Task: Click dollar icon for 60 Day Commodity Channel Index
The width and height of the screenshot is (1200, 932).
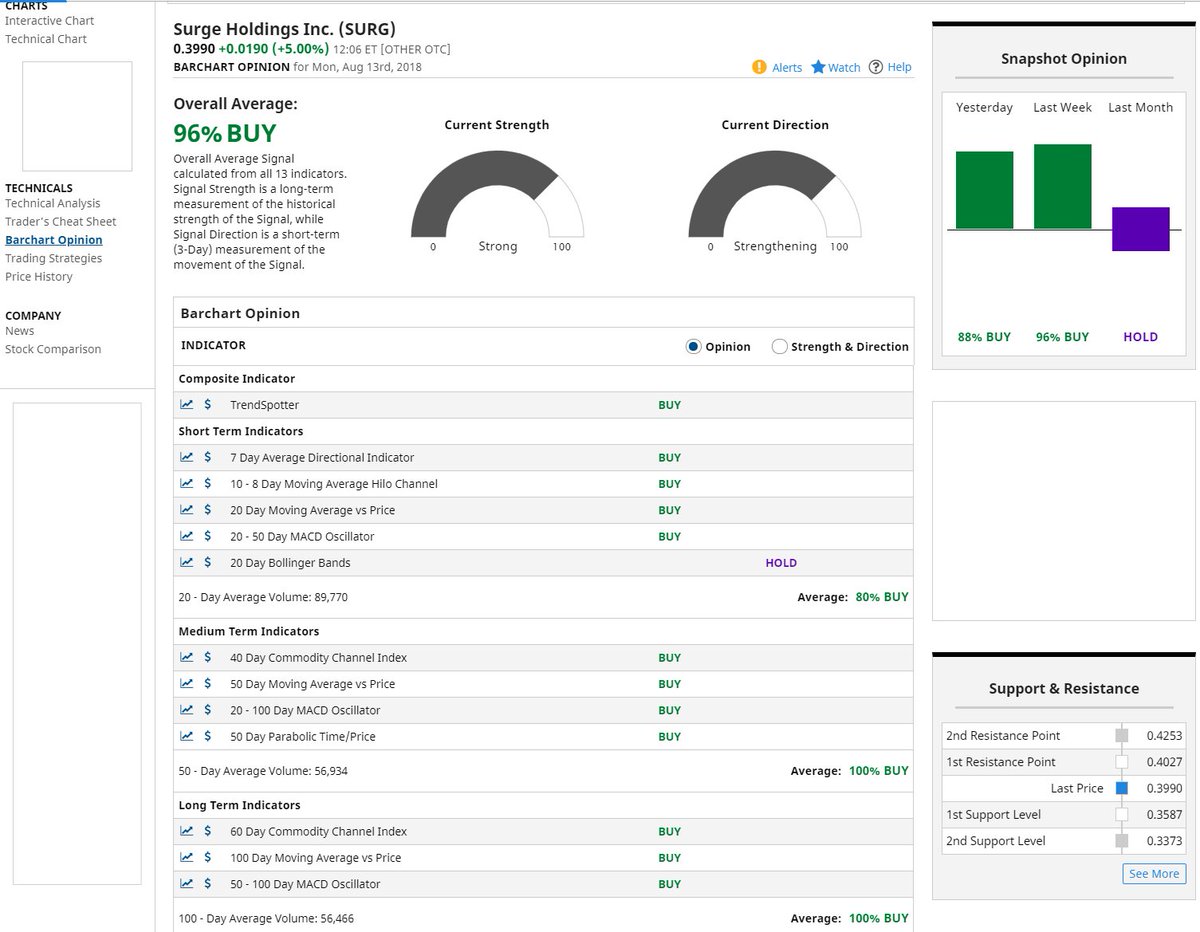Action: (208, 831)
